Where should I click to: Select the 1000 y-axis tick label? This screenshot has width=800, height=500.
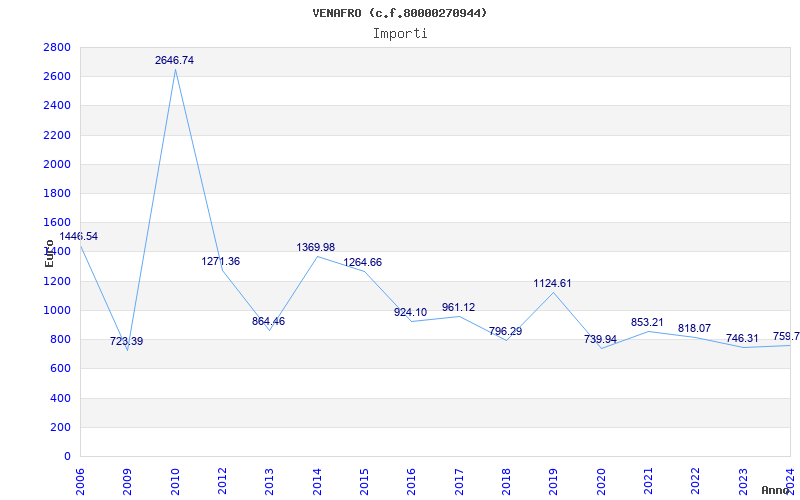click(x=57, y=310)
